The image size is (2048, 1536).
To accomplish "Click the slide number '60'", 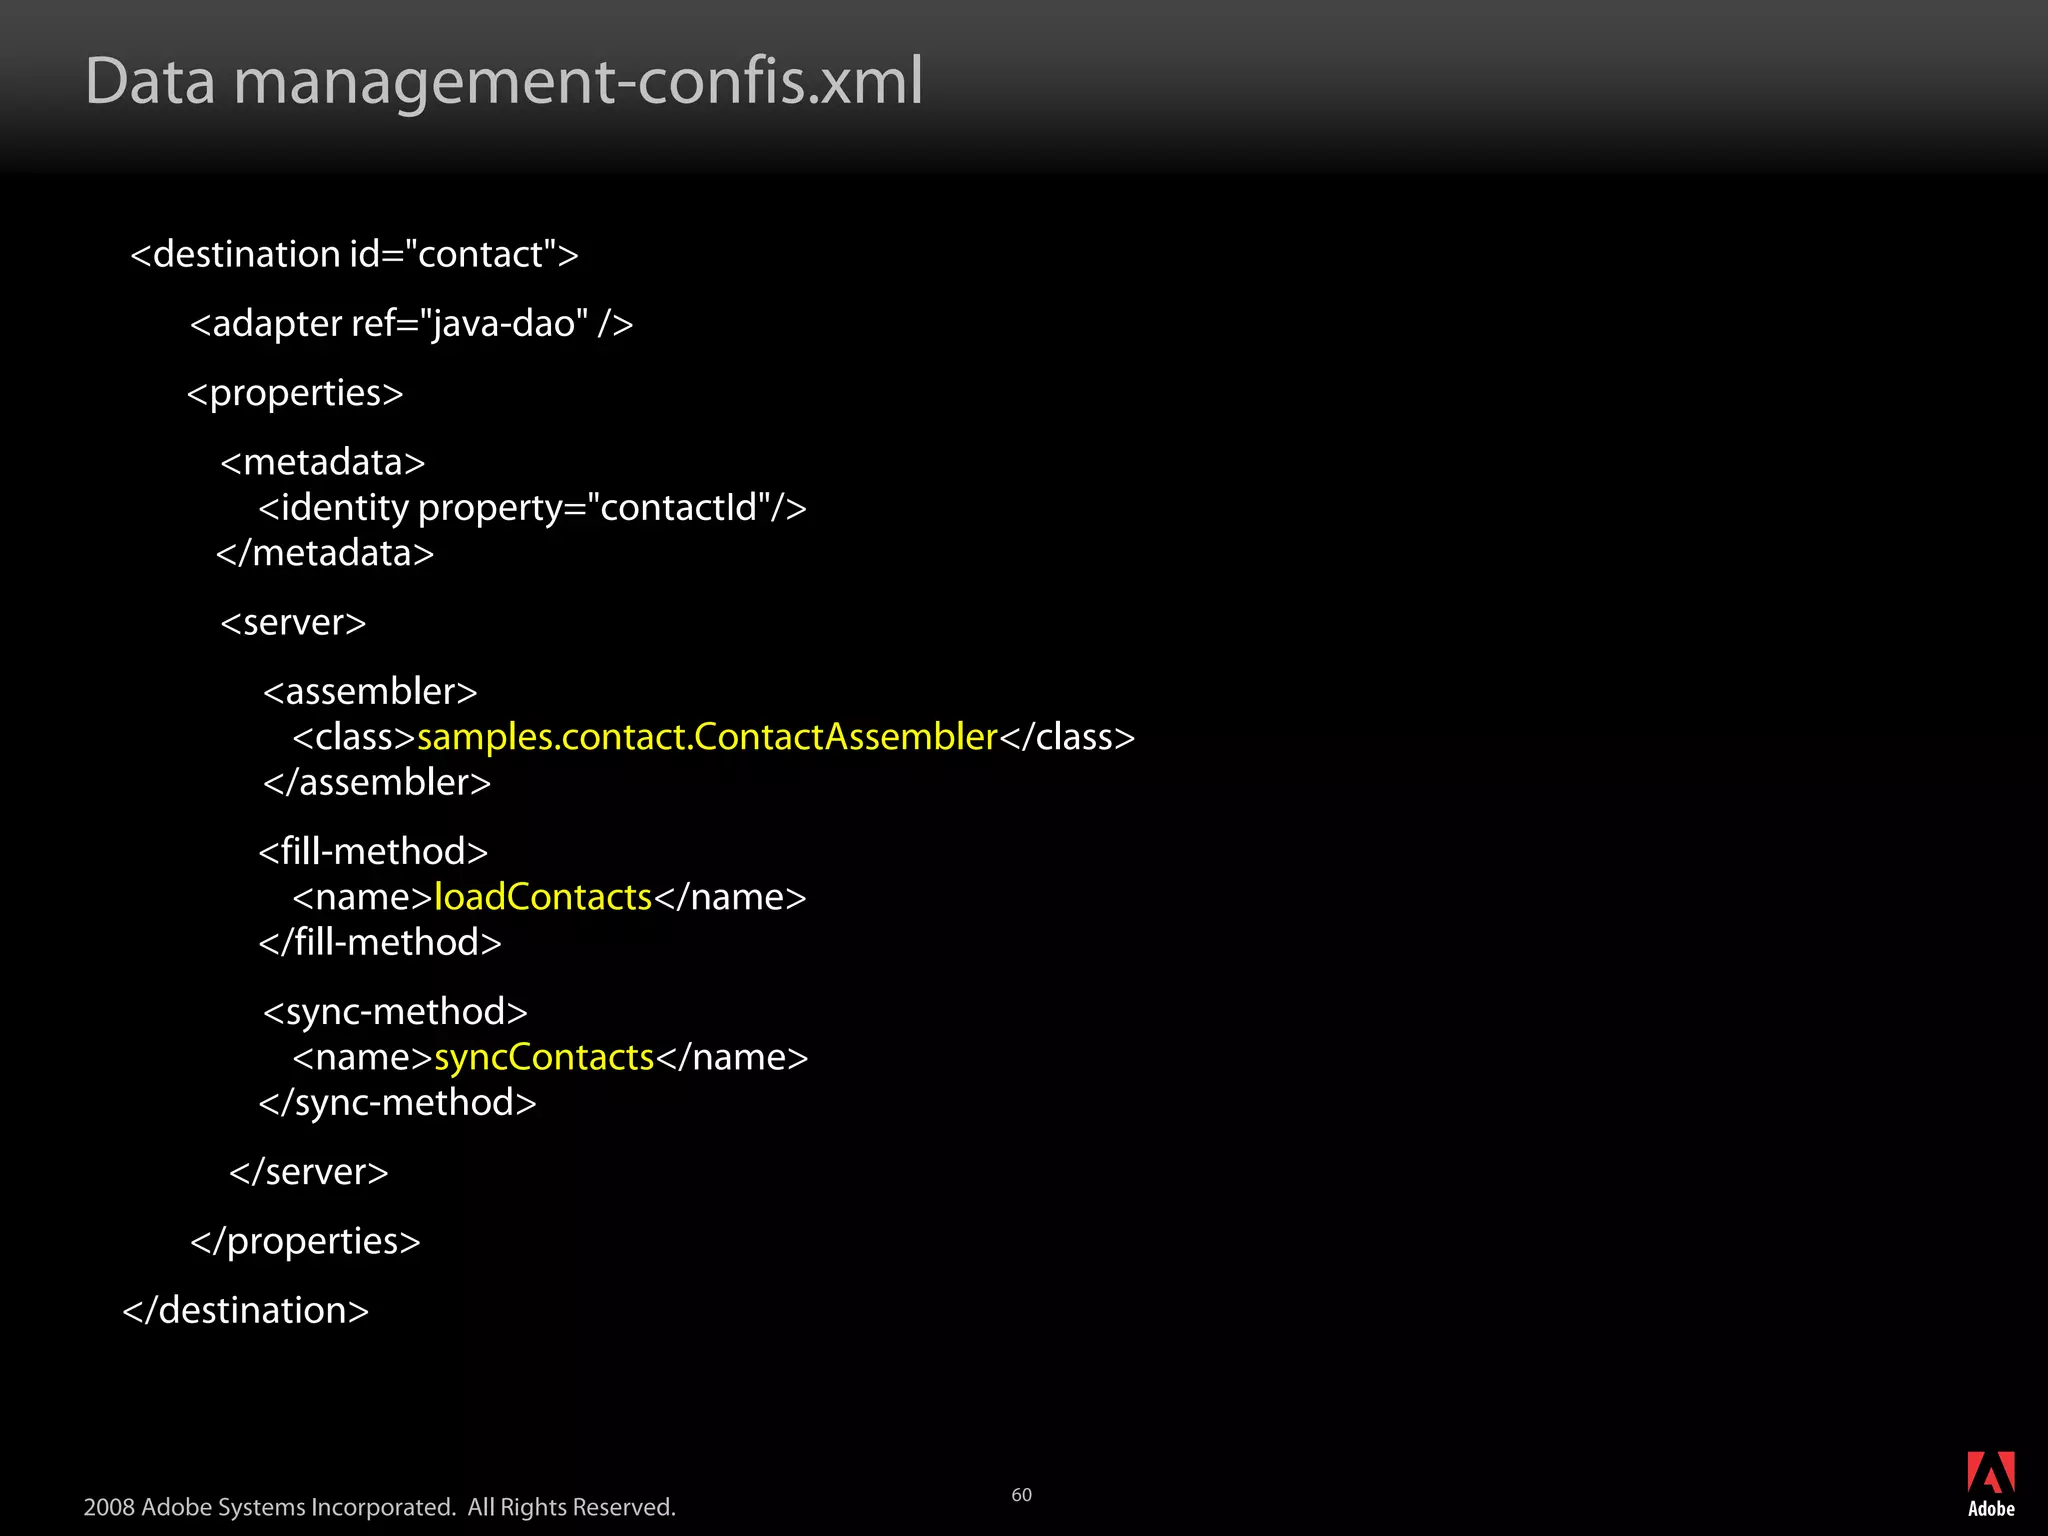I will (1021, 1495).
